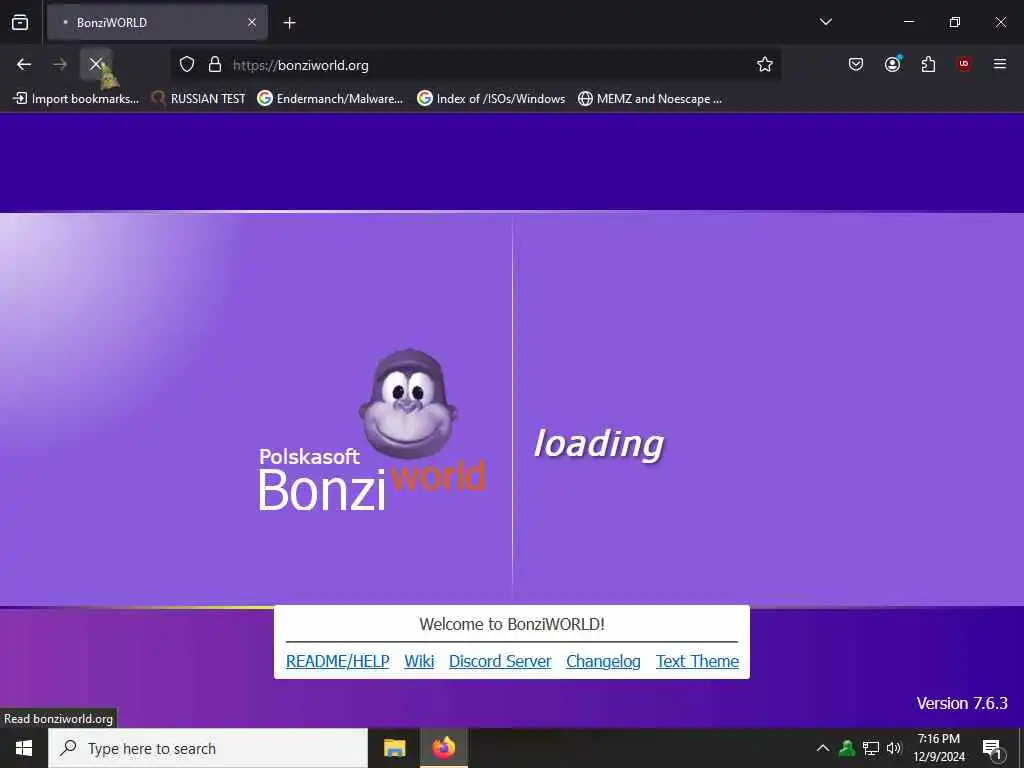This screenshot has width=1024, height=768.
Task: Open Firefox application hamburger menu
Action: [1000, 64]
